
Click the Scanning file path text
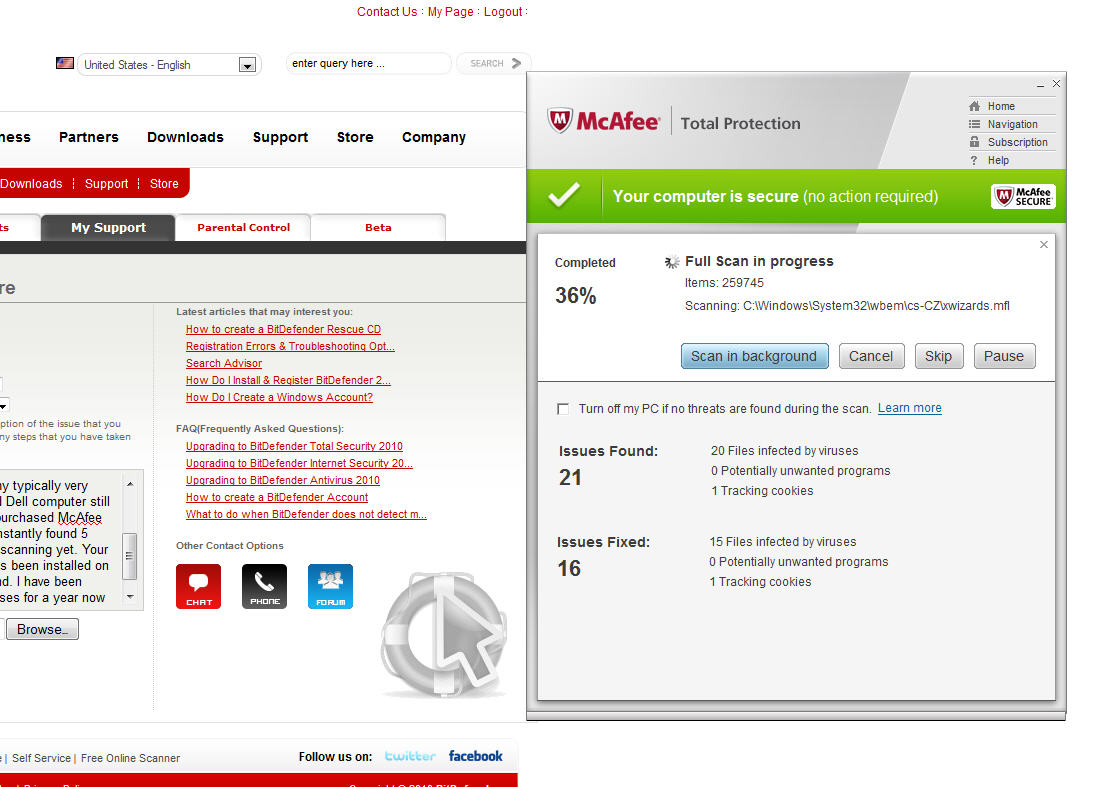[x=847, y=306]
